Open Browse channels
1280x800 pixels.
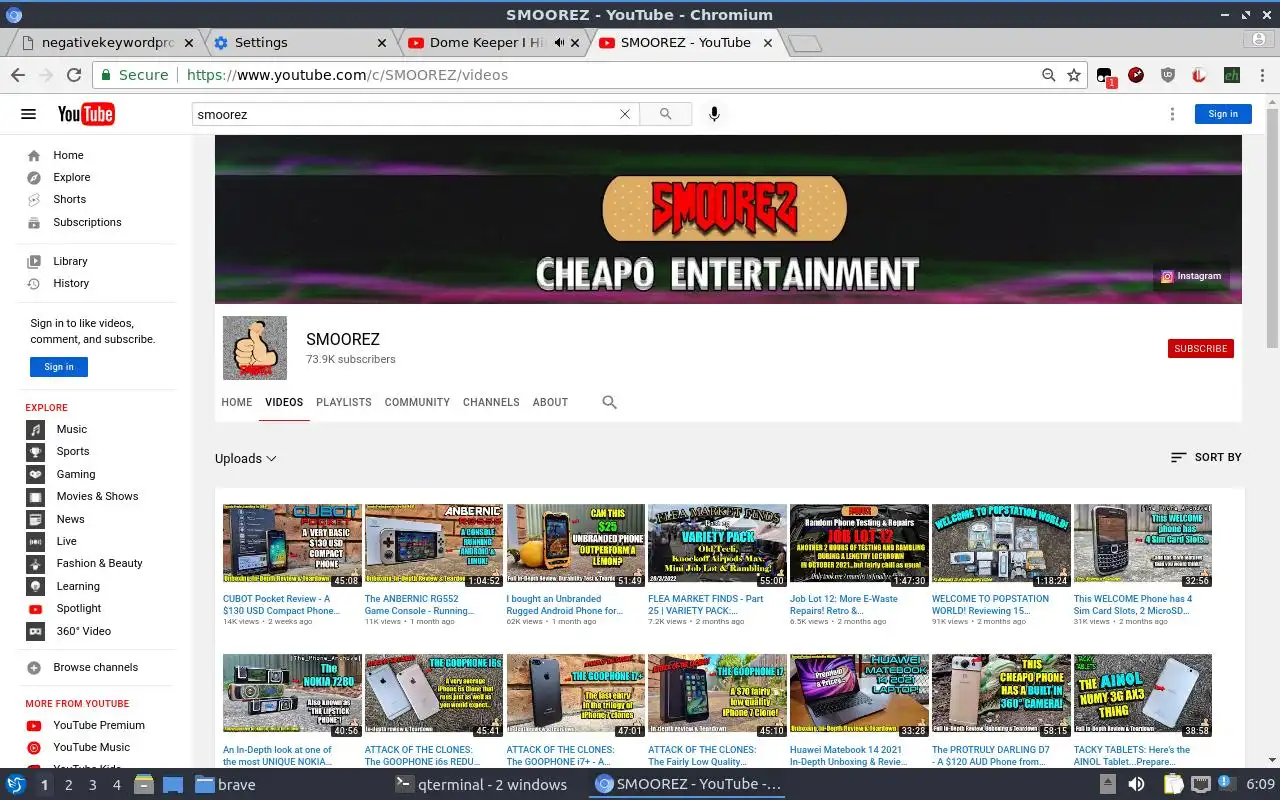[96, 667]
